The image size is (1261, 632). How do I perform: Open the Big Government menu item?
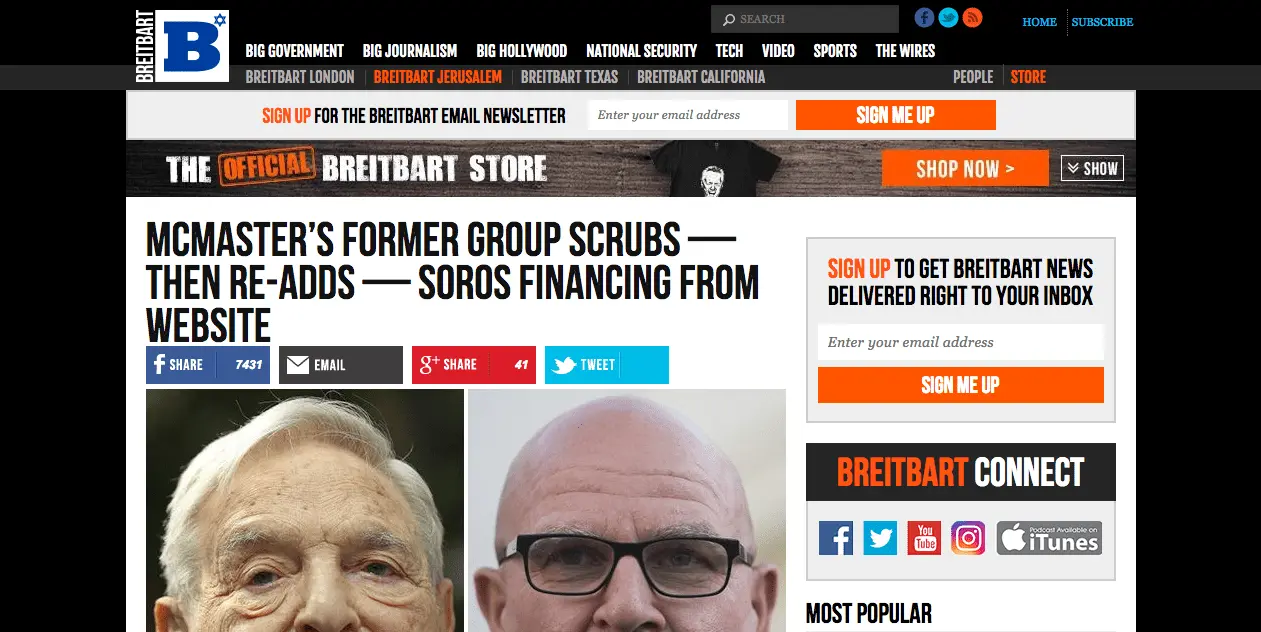(294, 51)
